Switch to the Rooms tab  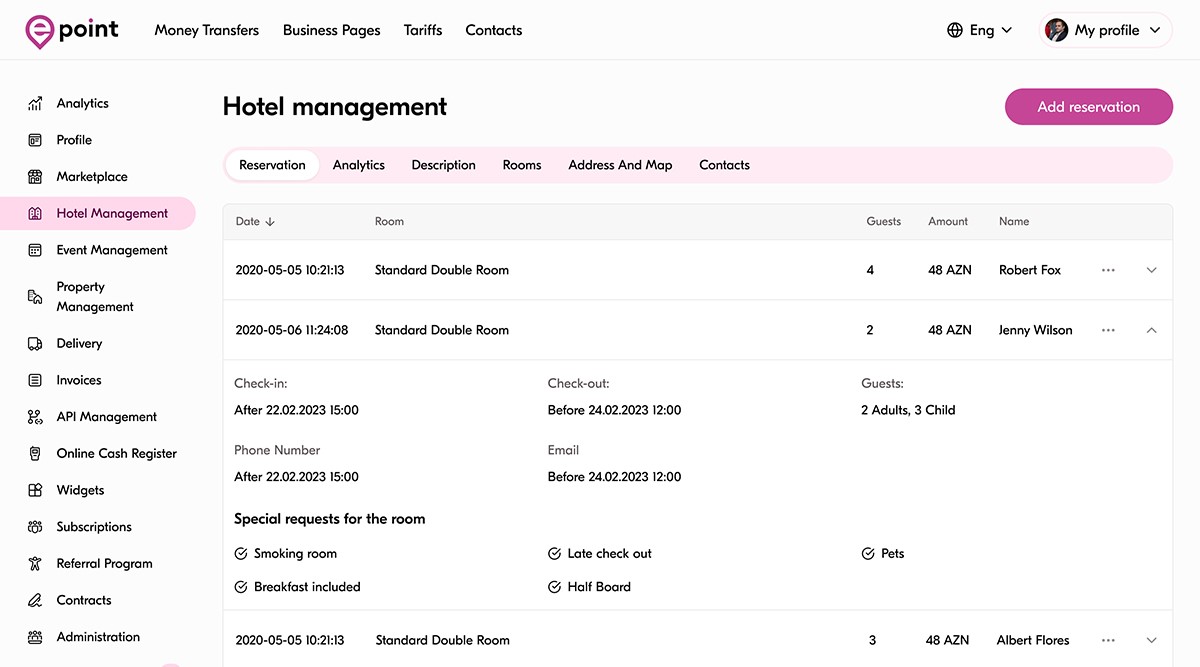coord(521,165)
